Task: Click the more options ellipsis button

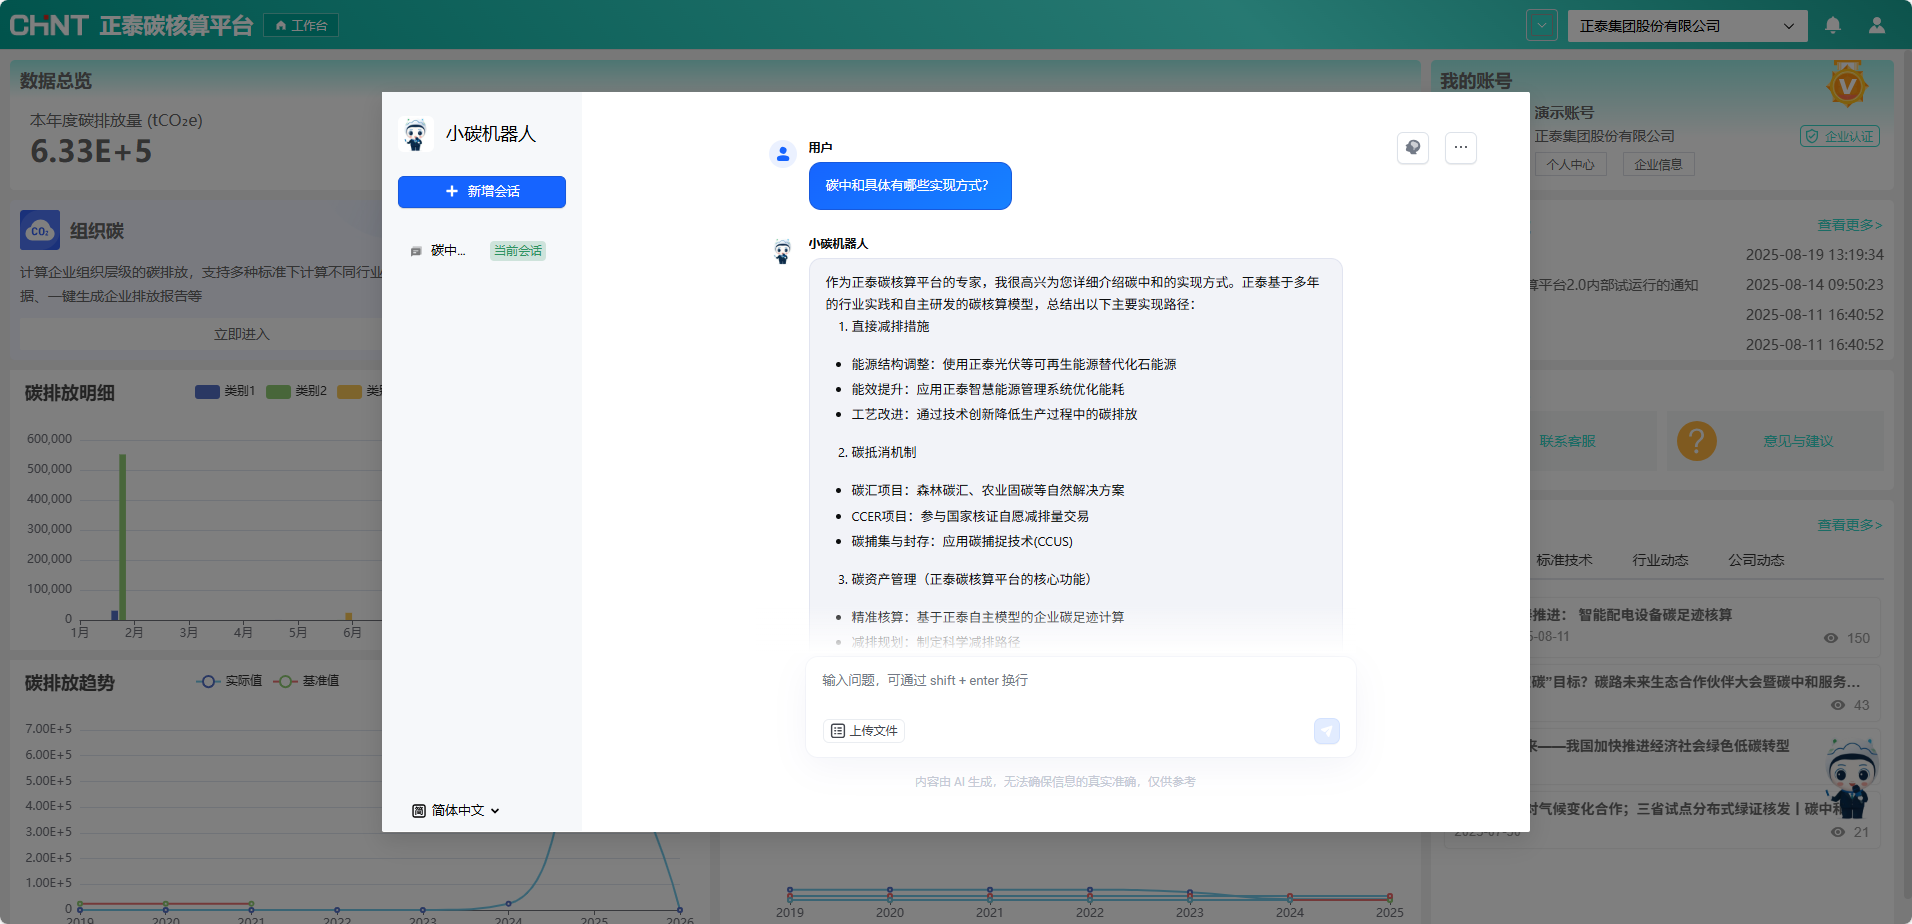Action: 1461,148
